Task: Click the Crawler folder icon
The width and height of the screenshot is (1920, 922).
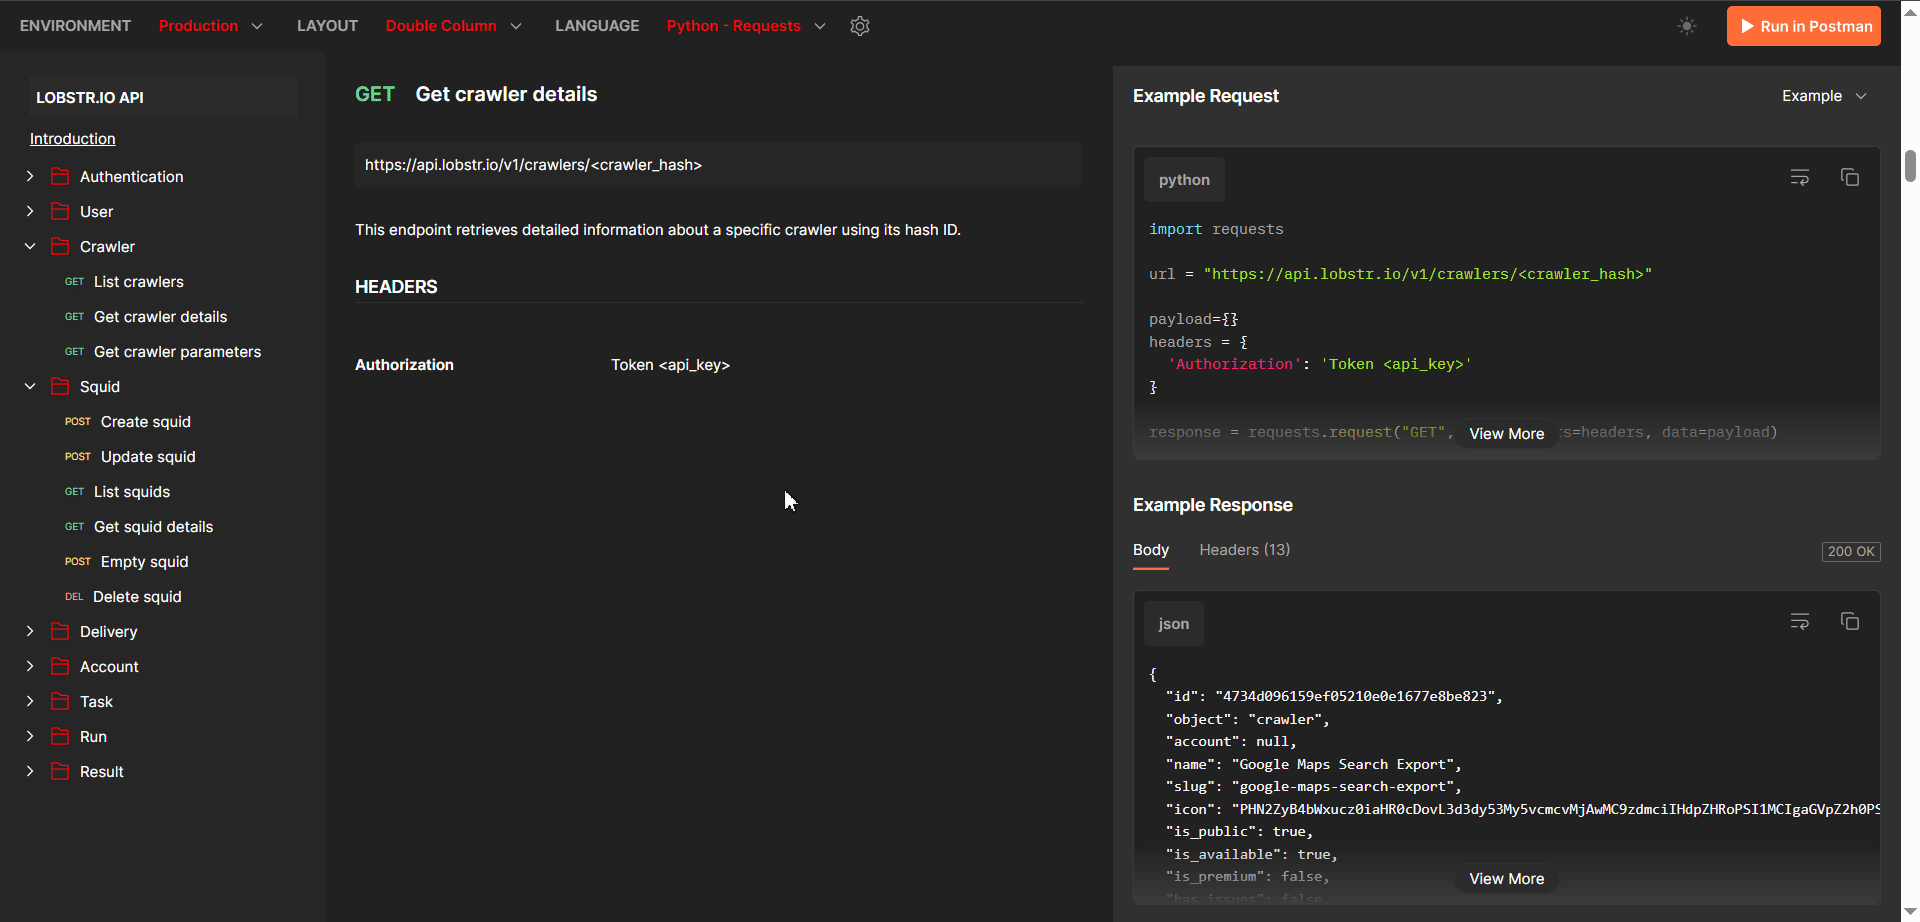Action: (x=60, y=246)
